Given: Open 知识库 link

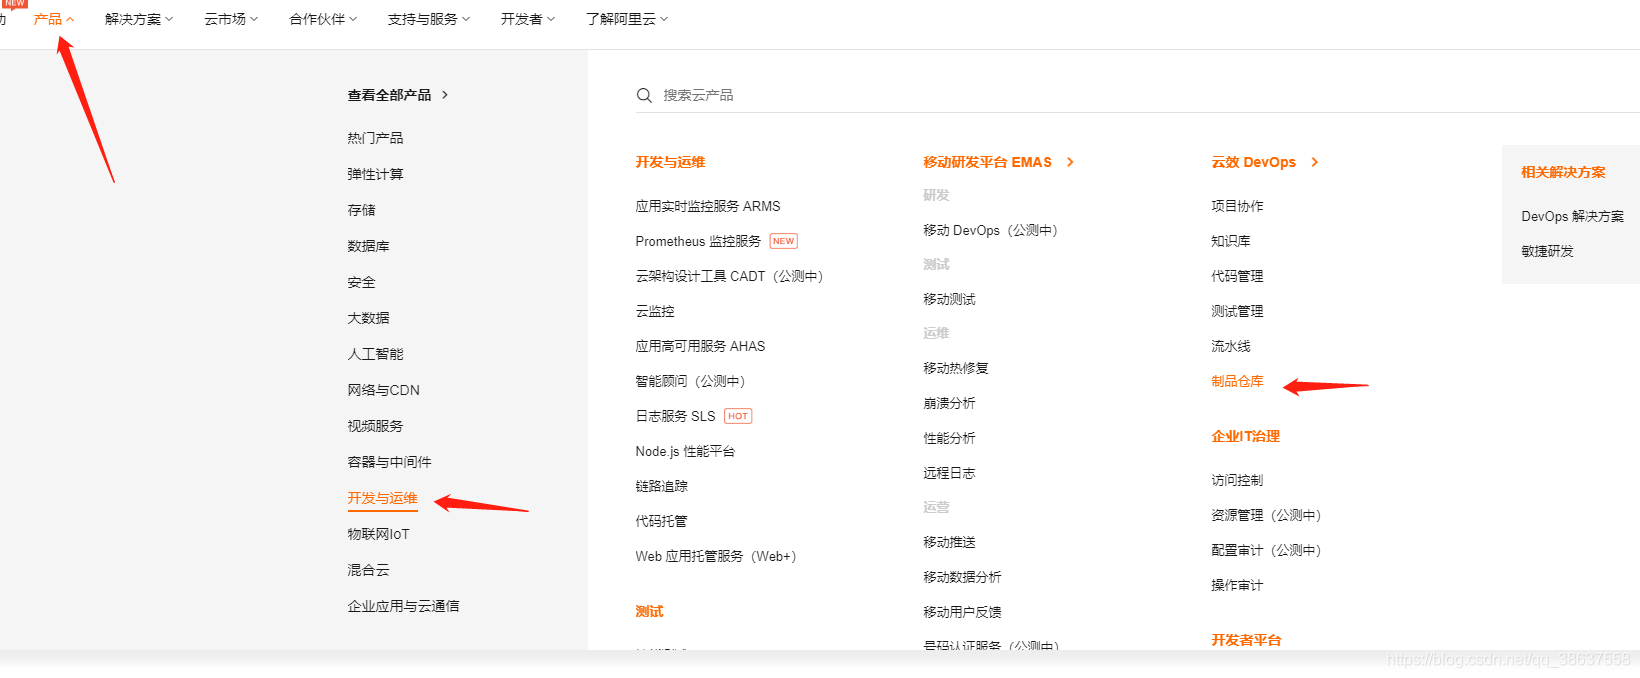Looking at the screenshot, I should [1231, 241].
